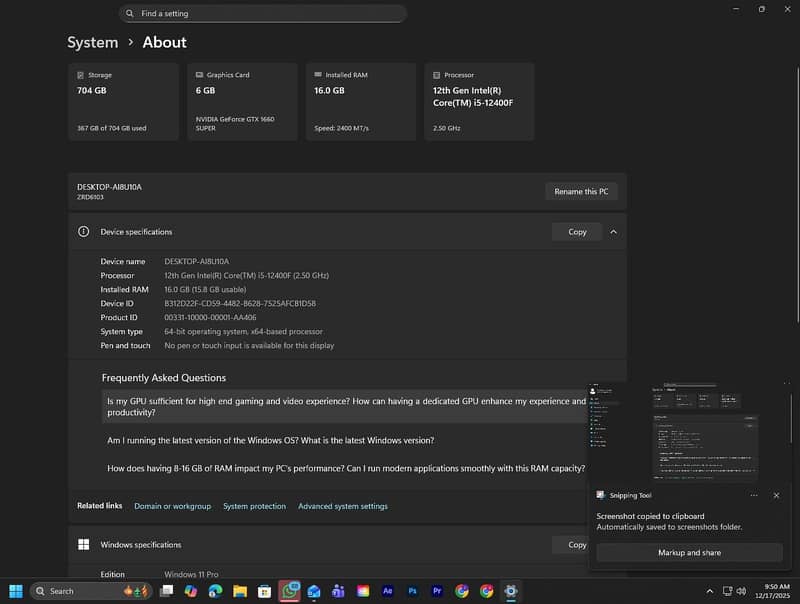
Task: Show hidden icons in the system tray
Action: [710, 591]
